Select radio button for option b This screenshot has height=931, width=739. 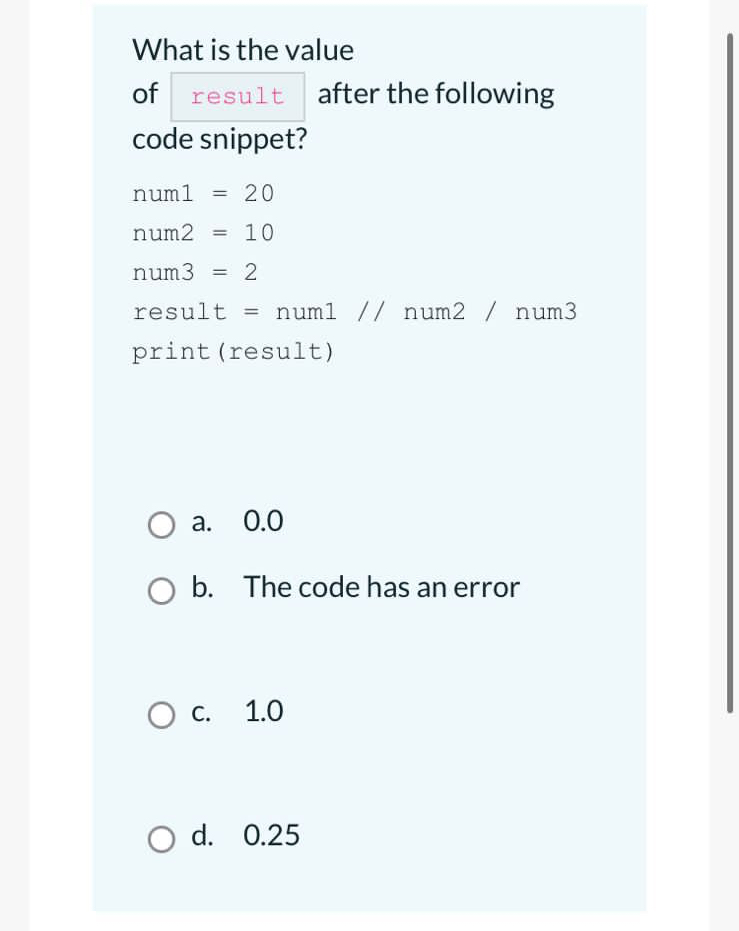tap(161, 591)
